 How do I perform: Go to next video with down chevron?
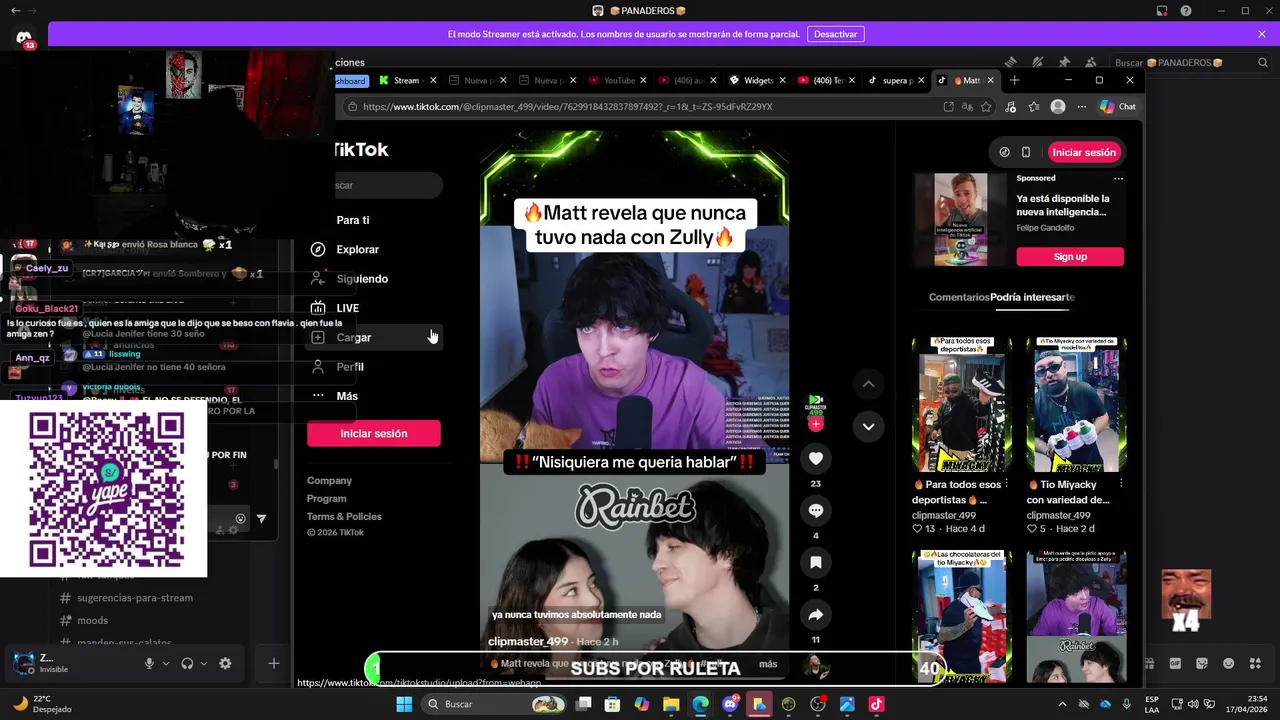tap(868, 427)
